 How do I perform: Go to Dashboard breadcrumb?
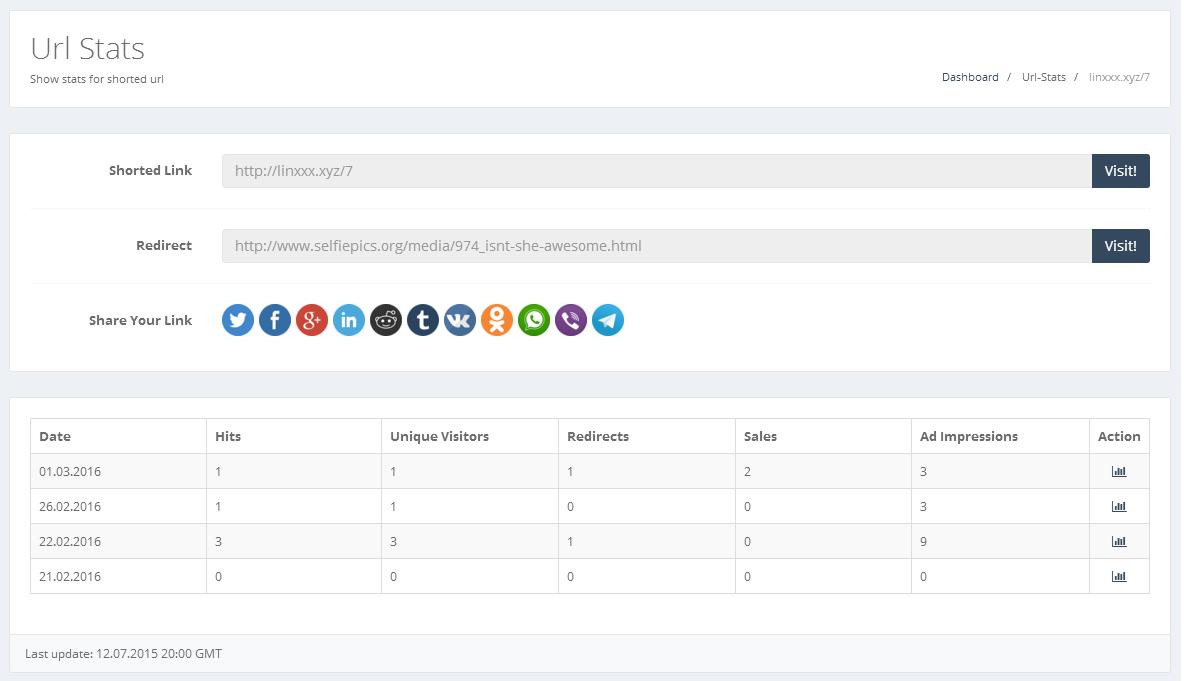[970, 77]
